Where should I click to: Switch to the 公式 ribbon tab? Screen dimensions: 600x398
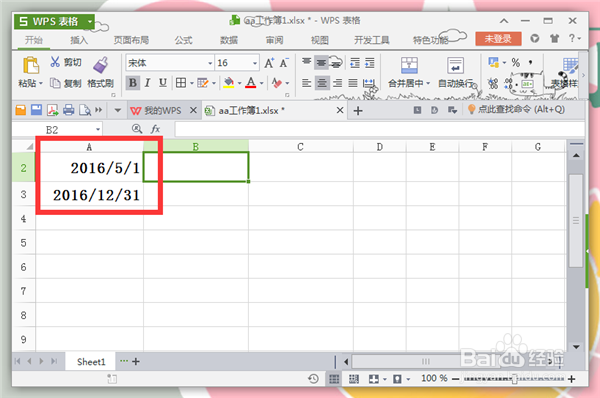tap(184, 40)
